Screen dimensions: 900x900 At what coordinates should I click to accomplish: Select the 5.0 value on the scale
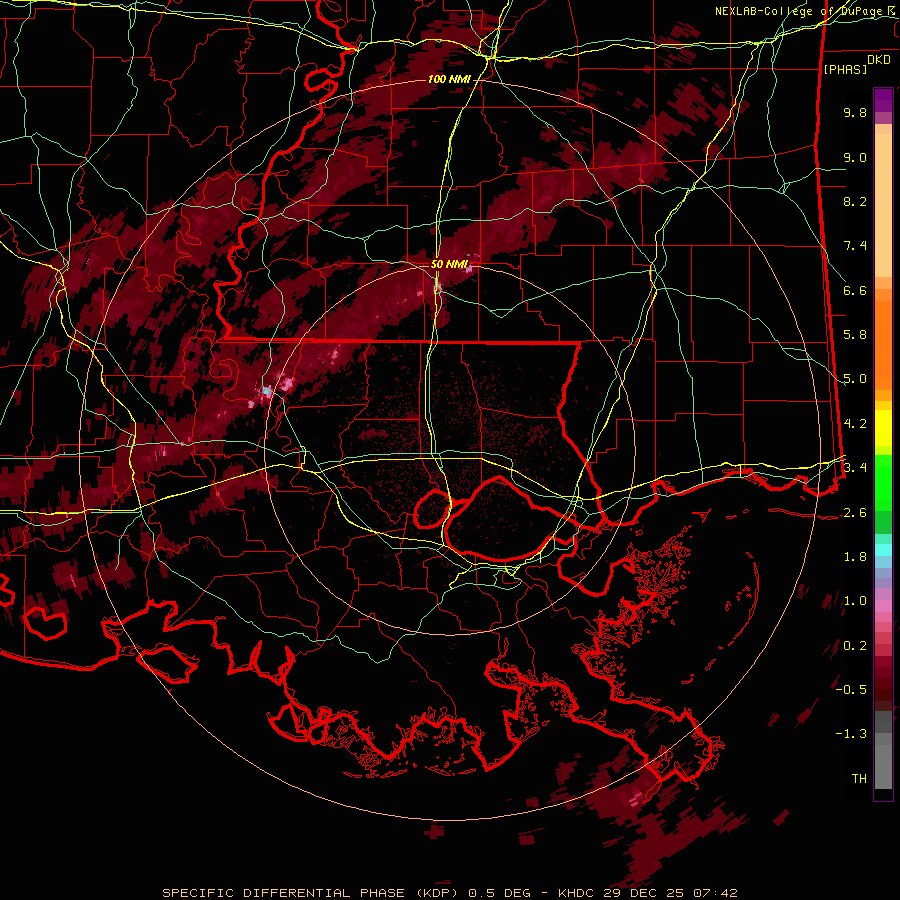point(855,379)
